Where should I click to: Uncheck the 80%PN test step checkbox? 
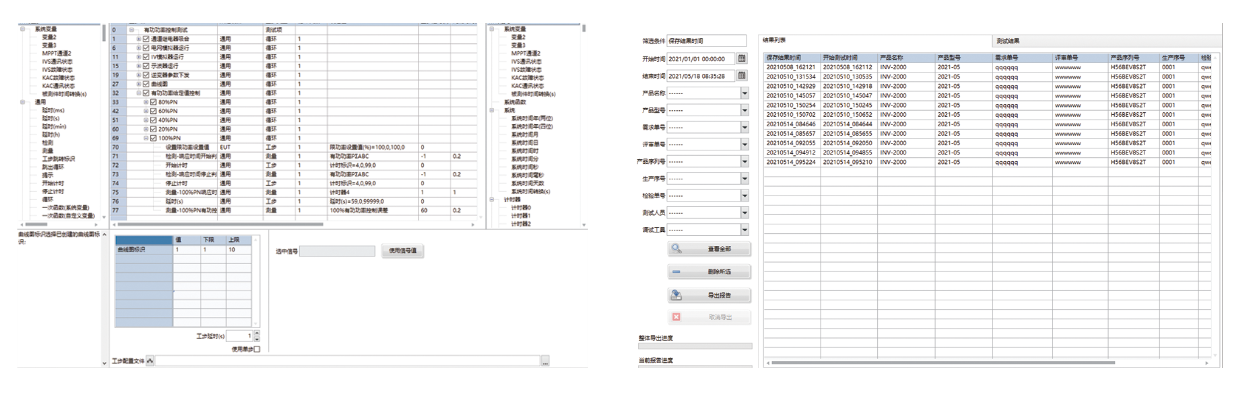tap(155, 102)
